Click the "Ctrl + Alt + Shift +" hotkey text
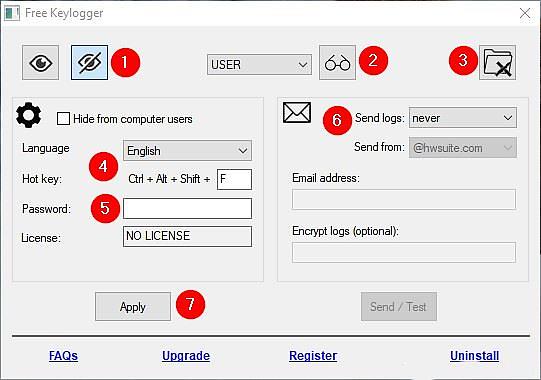Viewport: 541px width, 380px height. point(169,179)
